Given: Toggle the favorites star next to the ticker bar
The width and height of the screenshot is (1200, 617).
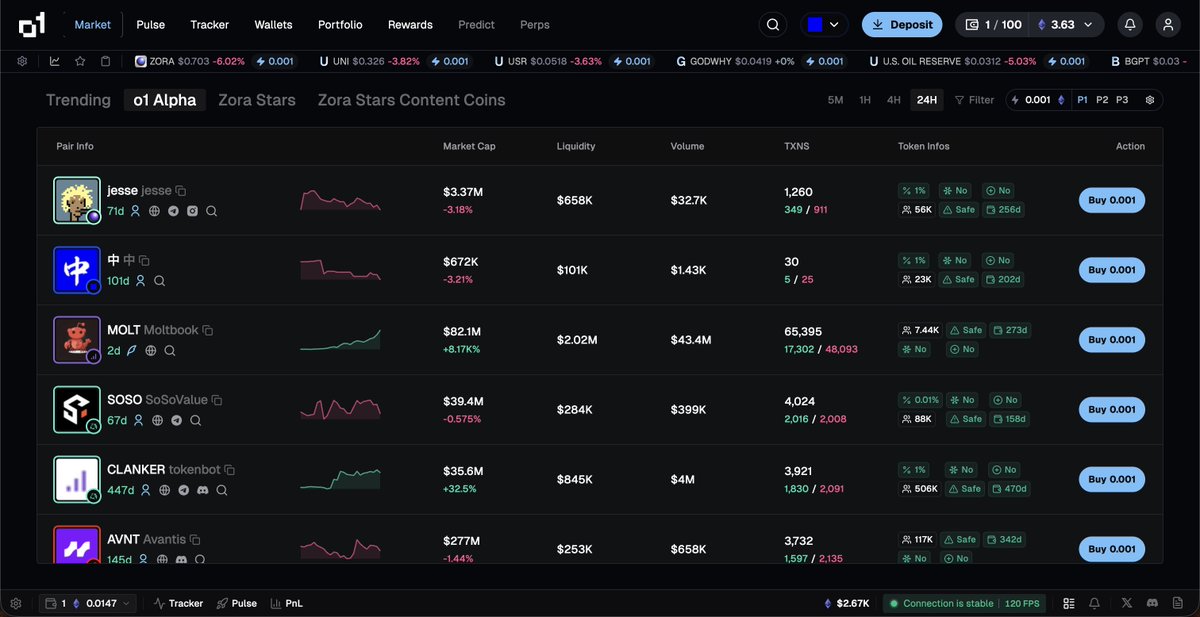Looking at the screenshot, I should point(82,61).
